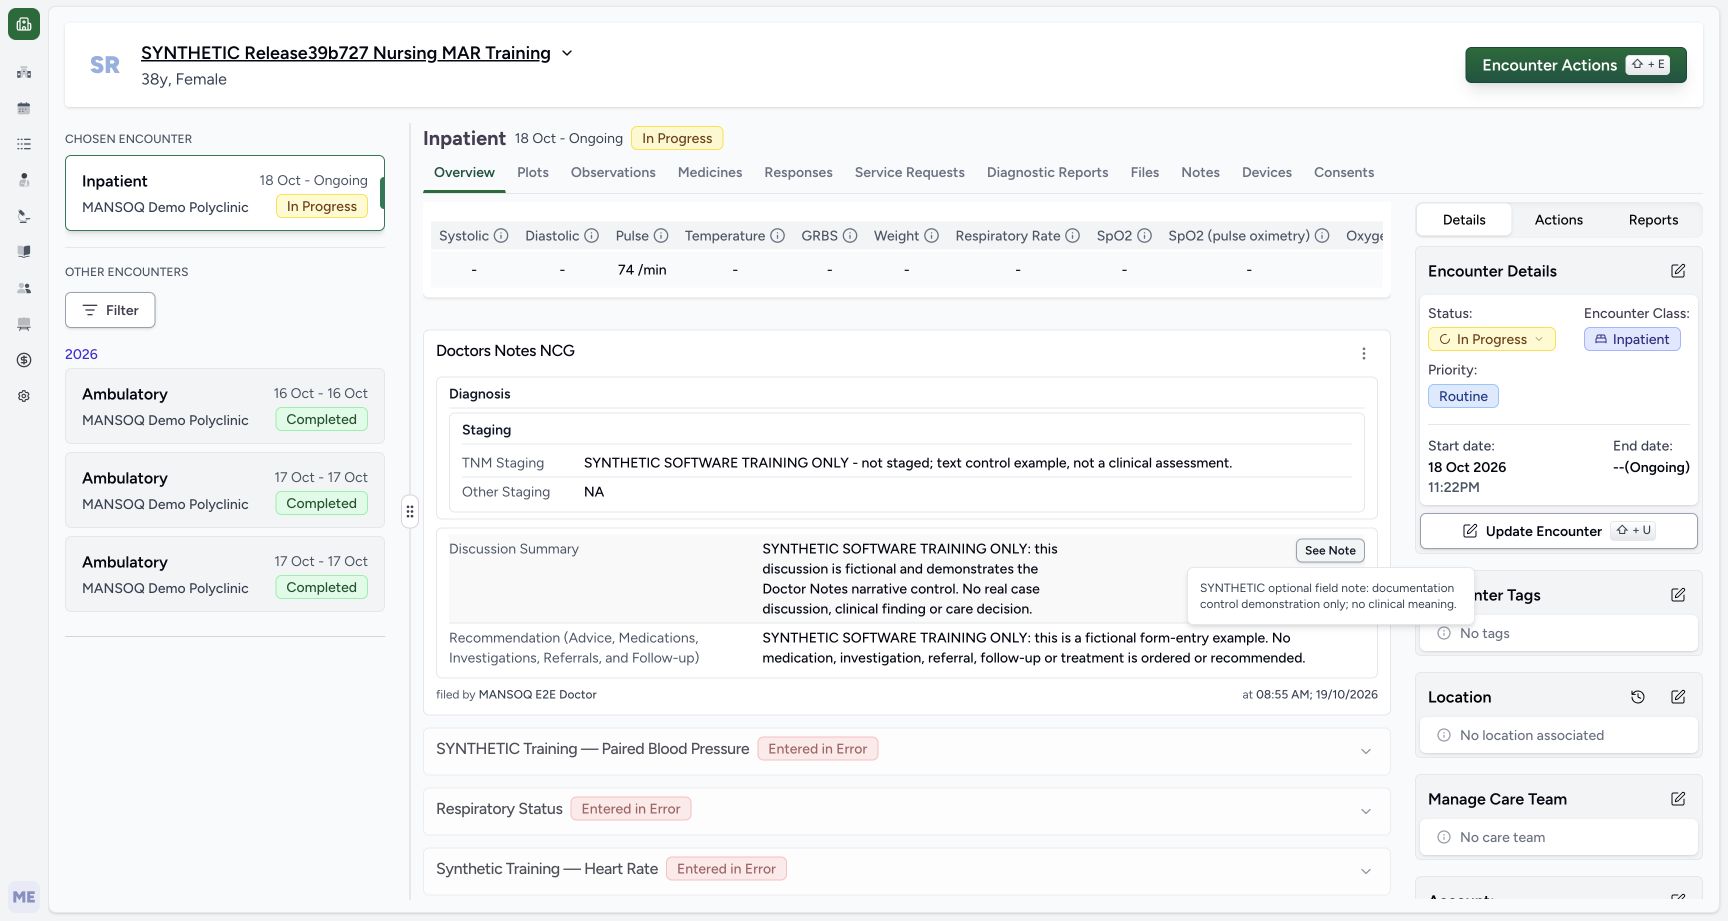Open the SYNTHETIC Release39b727 patient name link
The width and height of the screenshot is (1728, 921).
point(346,53)
